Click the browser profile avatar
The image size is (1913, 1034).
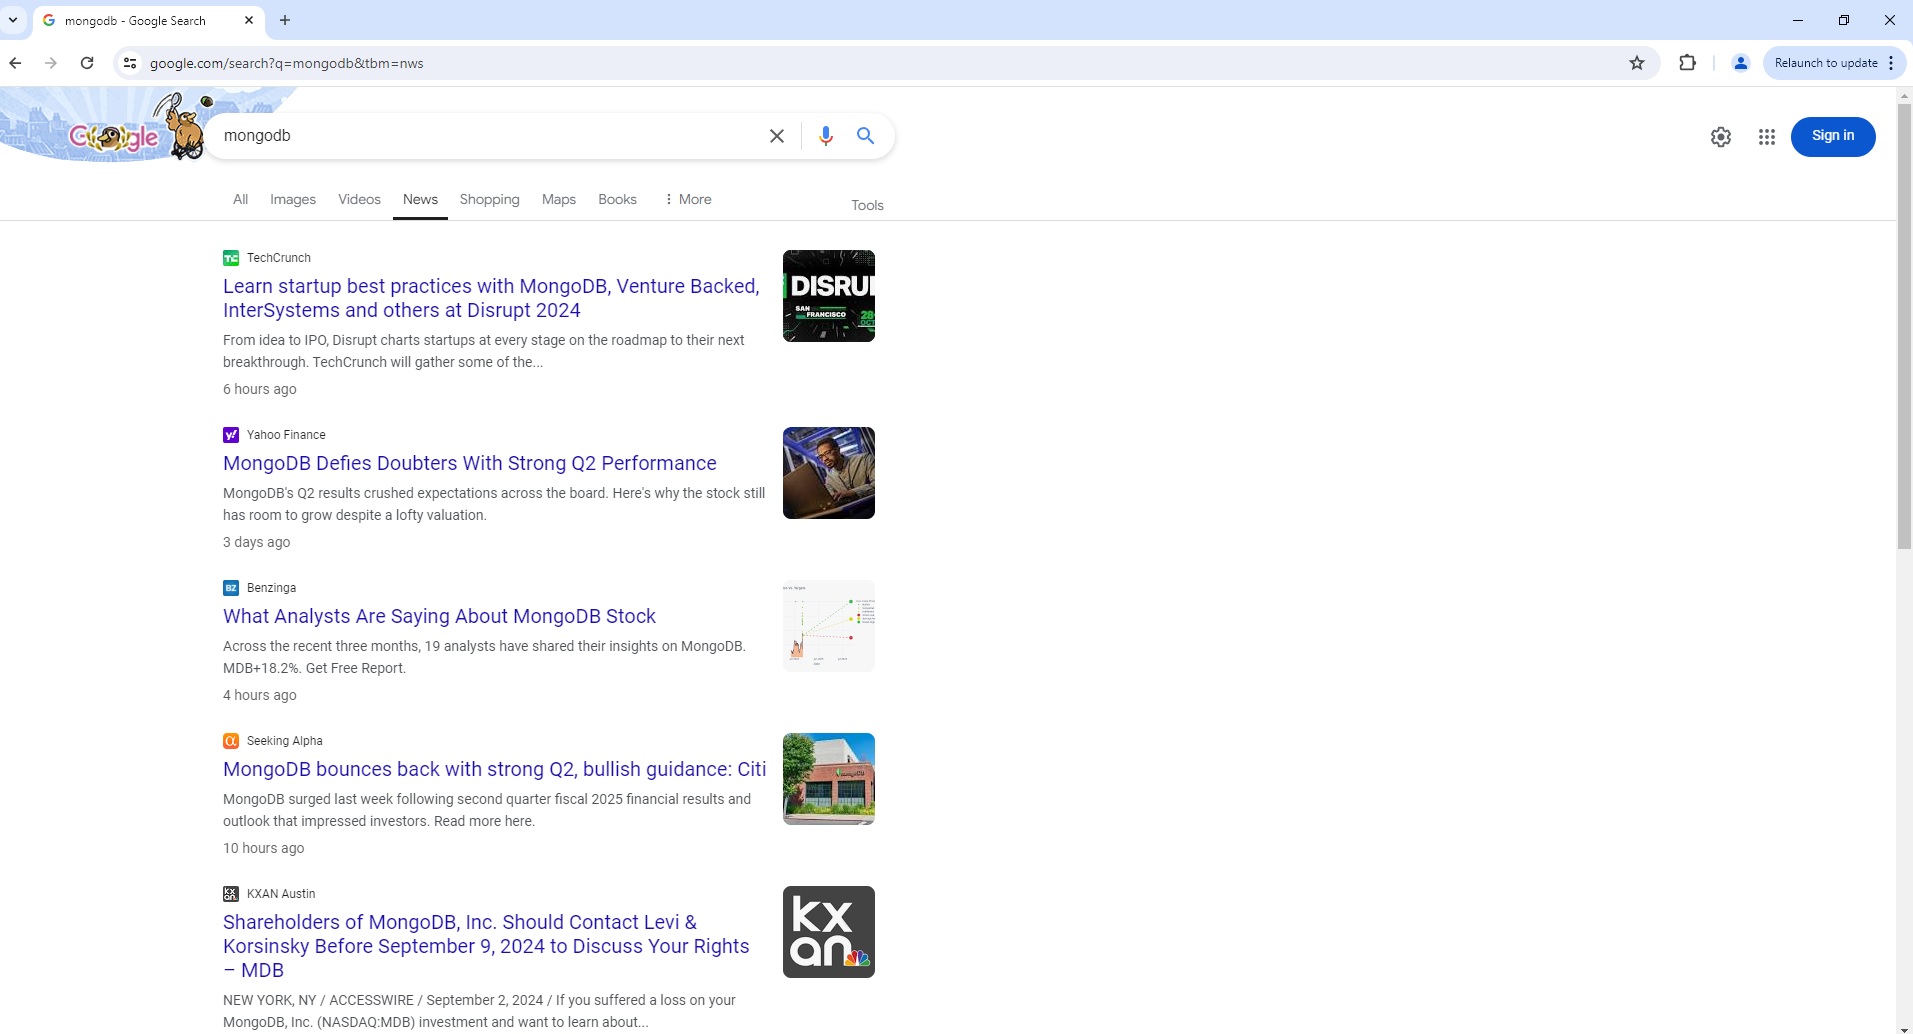1740,63
